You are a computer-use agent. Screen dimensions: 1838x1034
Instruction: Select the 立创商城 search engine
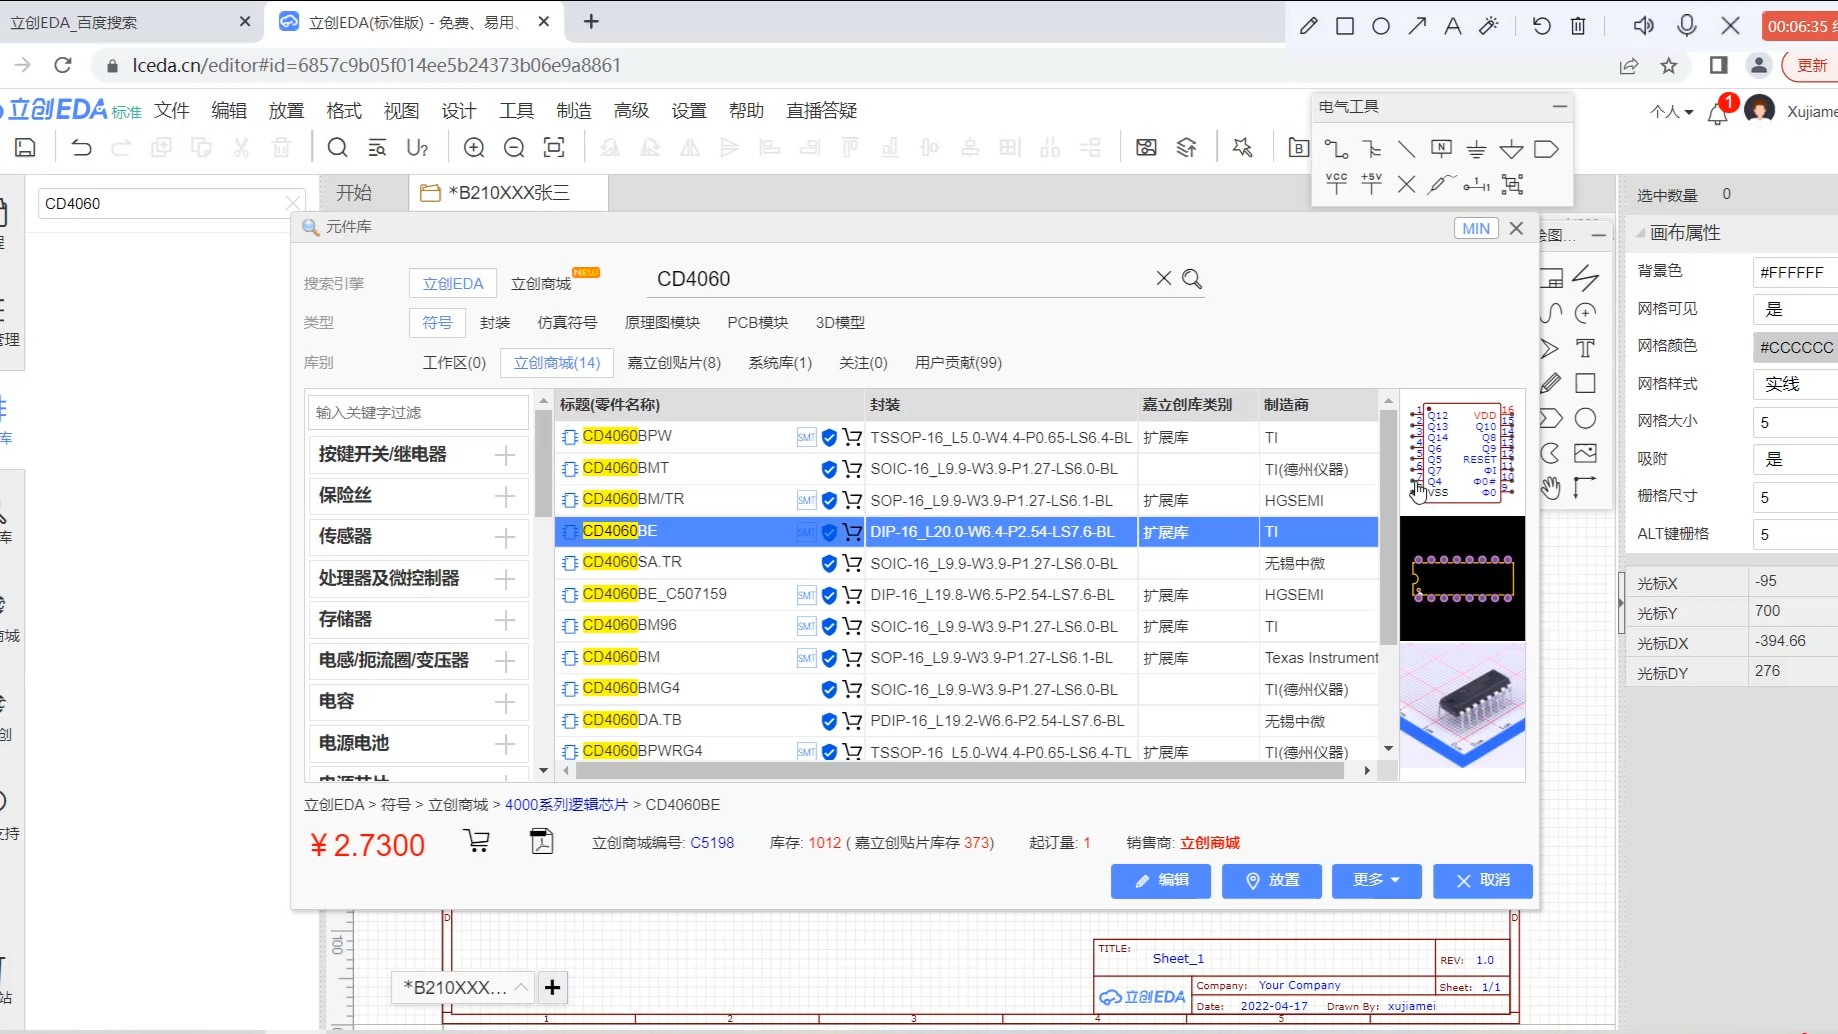pos(541,284)
